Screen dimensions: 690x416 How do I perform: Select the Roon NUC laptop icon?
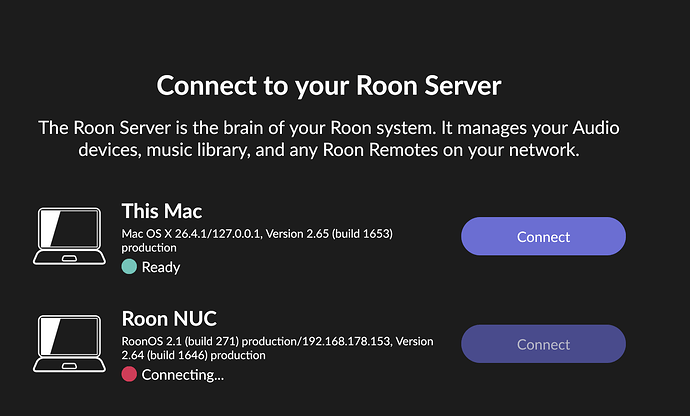pyautogui.click(x=69, y=343)
